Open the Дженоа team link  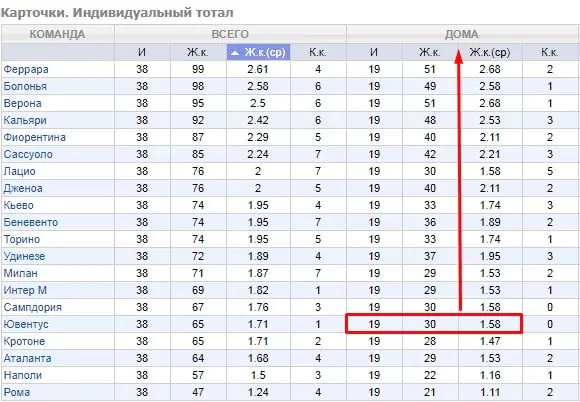pos(23,188)
